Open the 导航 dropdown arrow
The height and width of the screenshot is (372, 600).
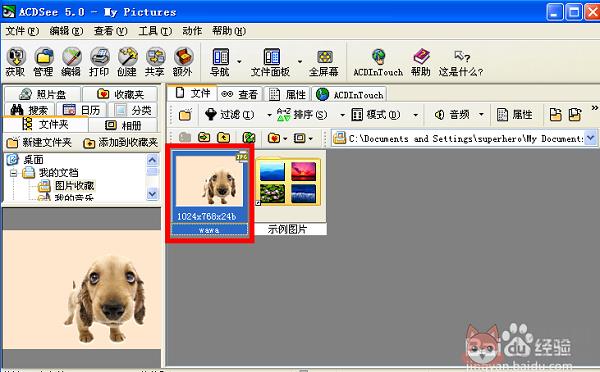pos(239,61)
